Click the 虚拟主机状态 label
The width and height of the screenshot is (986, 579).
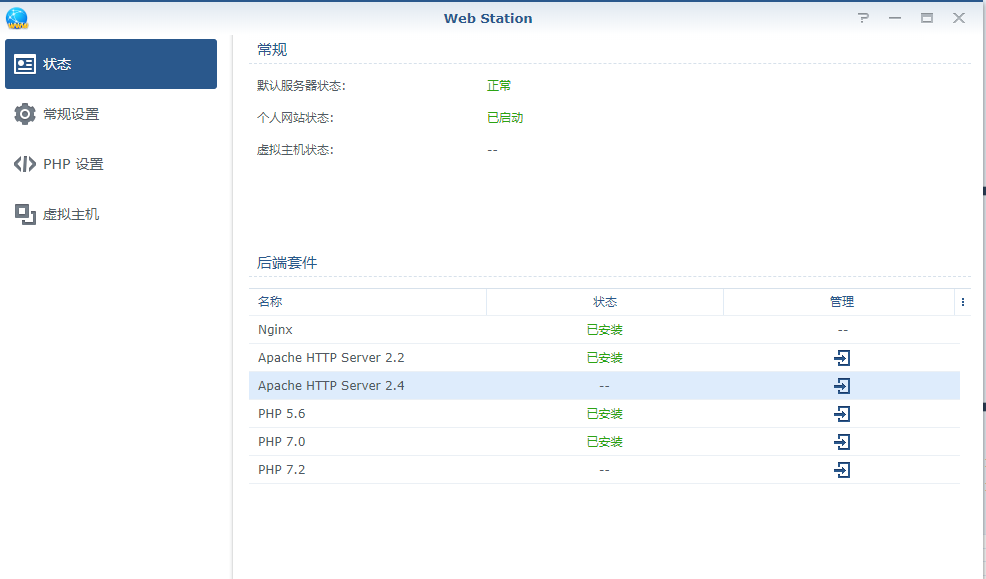click(x=296, y=150)
